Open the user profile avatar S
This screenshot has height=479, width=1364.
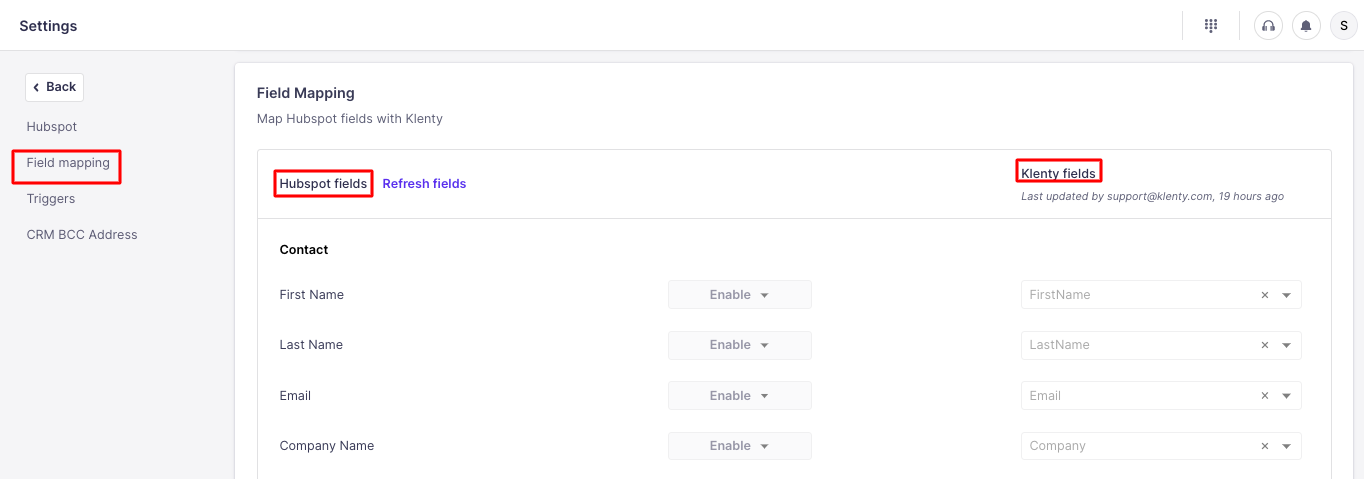point(1343,26)
